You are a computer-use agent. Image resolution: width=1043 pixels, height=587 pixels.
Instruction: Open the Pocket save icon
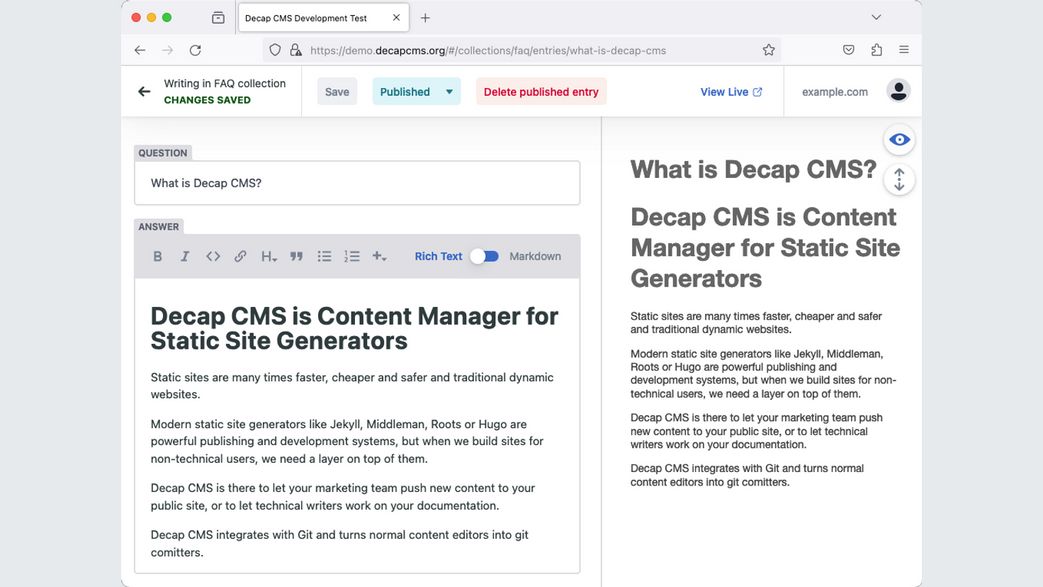(849, 50)
